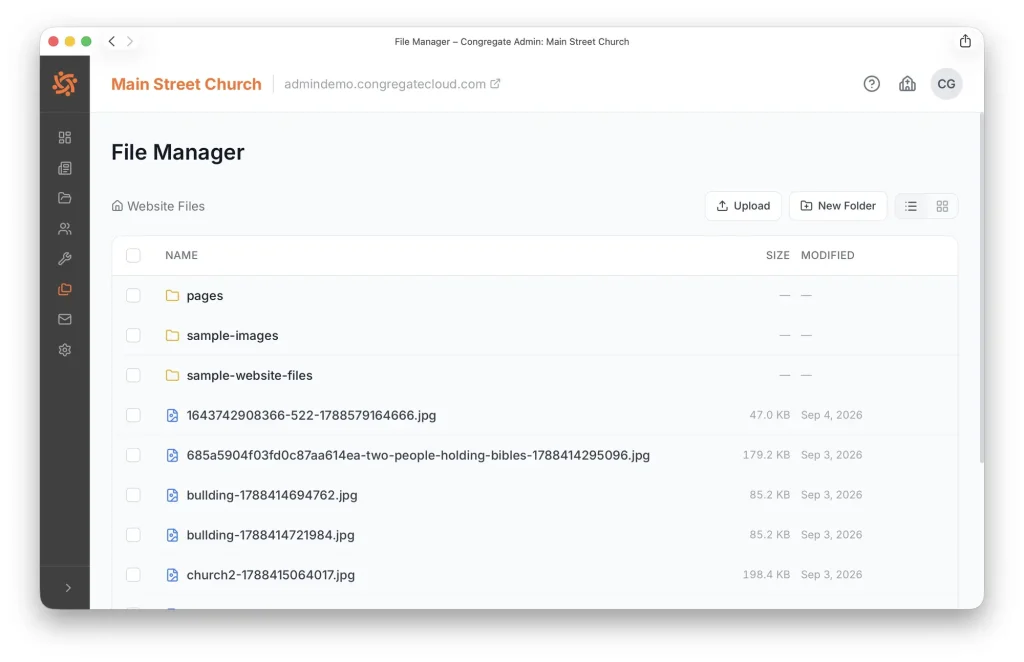The width and height of the screenshot is (1024, 662).
Task: Open the sample-images folder
Action: (x=232, y=335)
